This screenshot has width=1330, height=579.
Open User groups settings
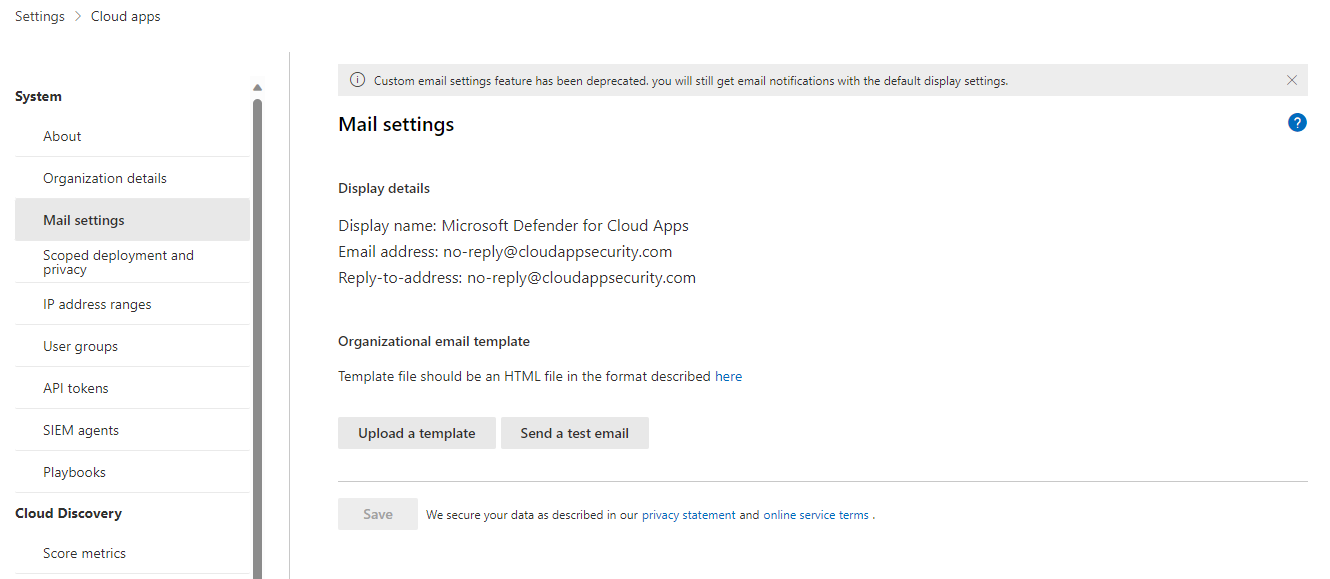click(81, 345)
